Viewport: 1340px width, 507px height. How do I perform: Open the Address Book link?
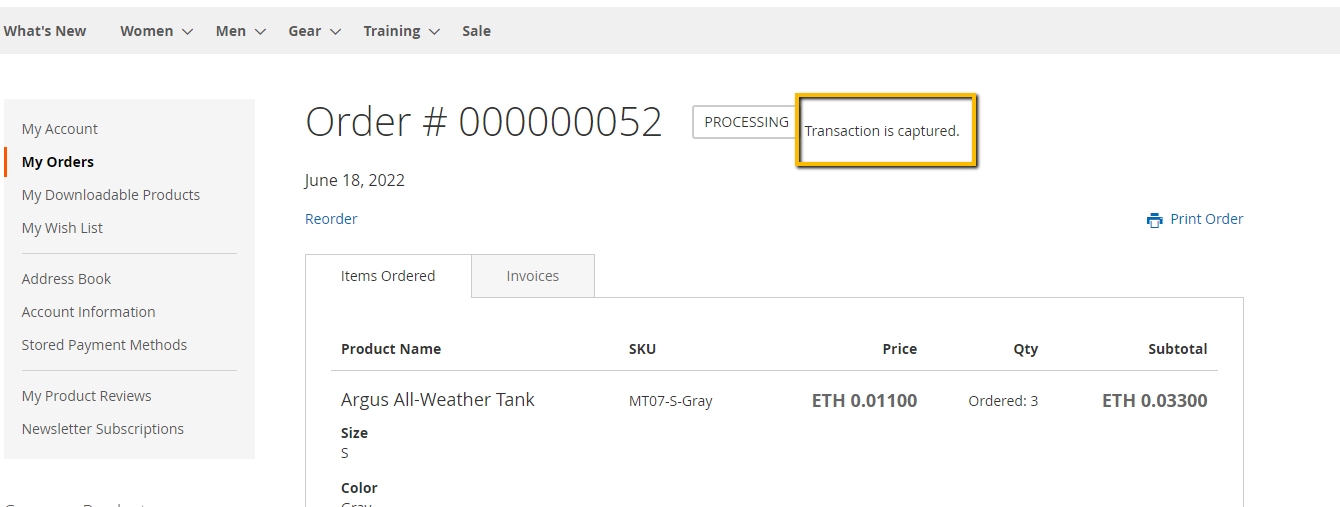[66, 279]
